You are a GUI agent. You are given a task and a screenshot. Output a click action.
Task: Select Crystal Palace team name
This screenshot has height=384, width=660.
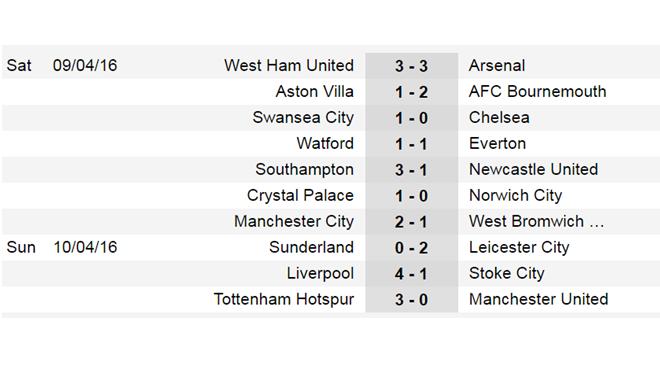[300, 196]
